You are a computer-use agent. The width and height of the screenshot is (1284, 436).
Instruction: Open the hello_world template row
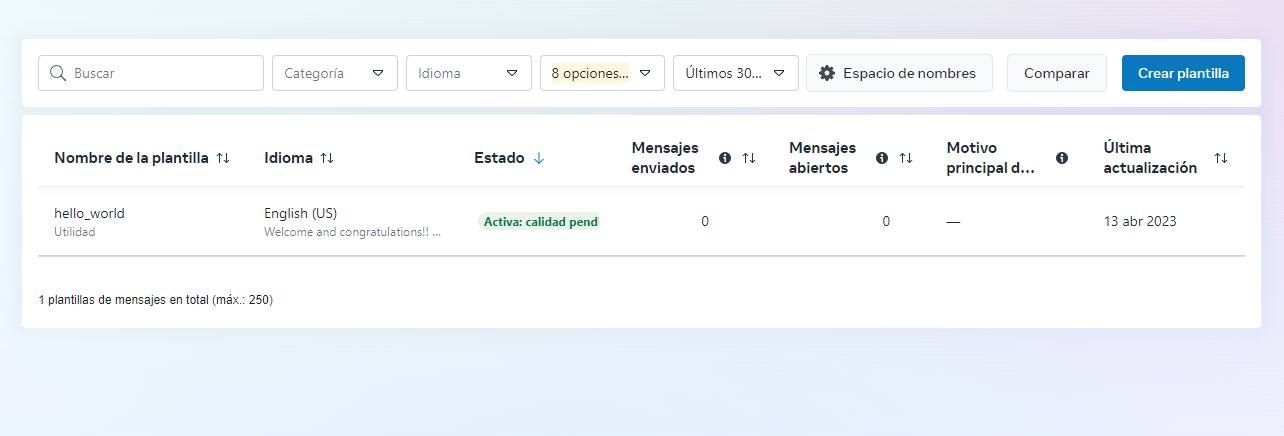tap(90, 213)
